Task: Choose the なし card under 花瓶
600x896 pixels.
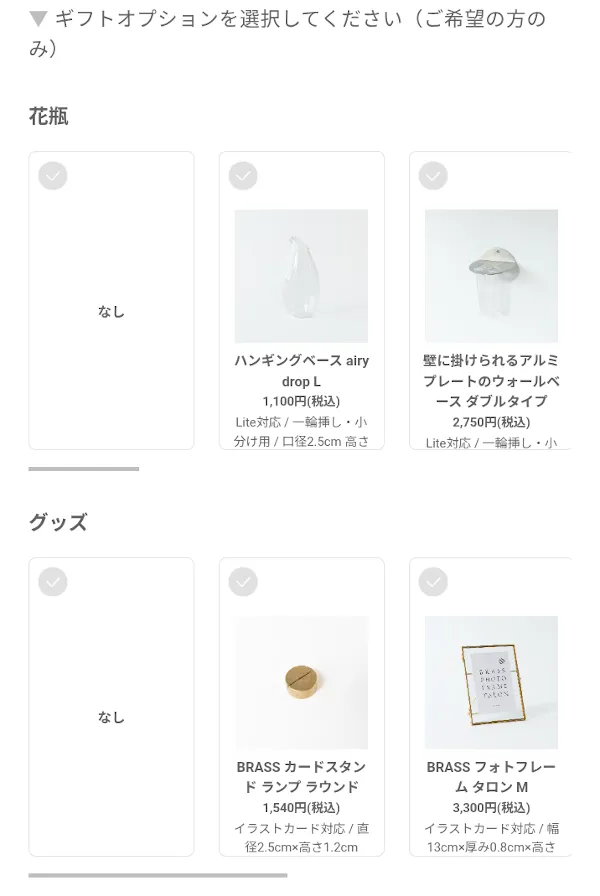Action: (x=111, y=301)
